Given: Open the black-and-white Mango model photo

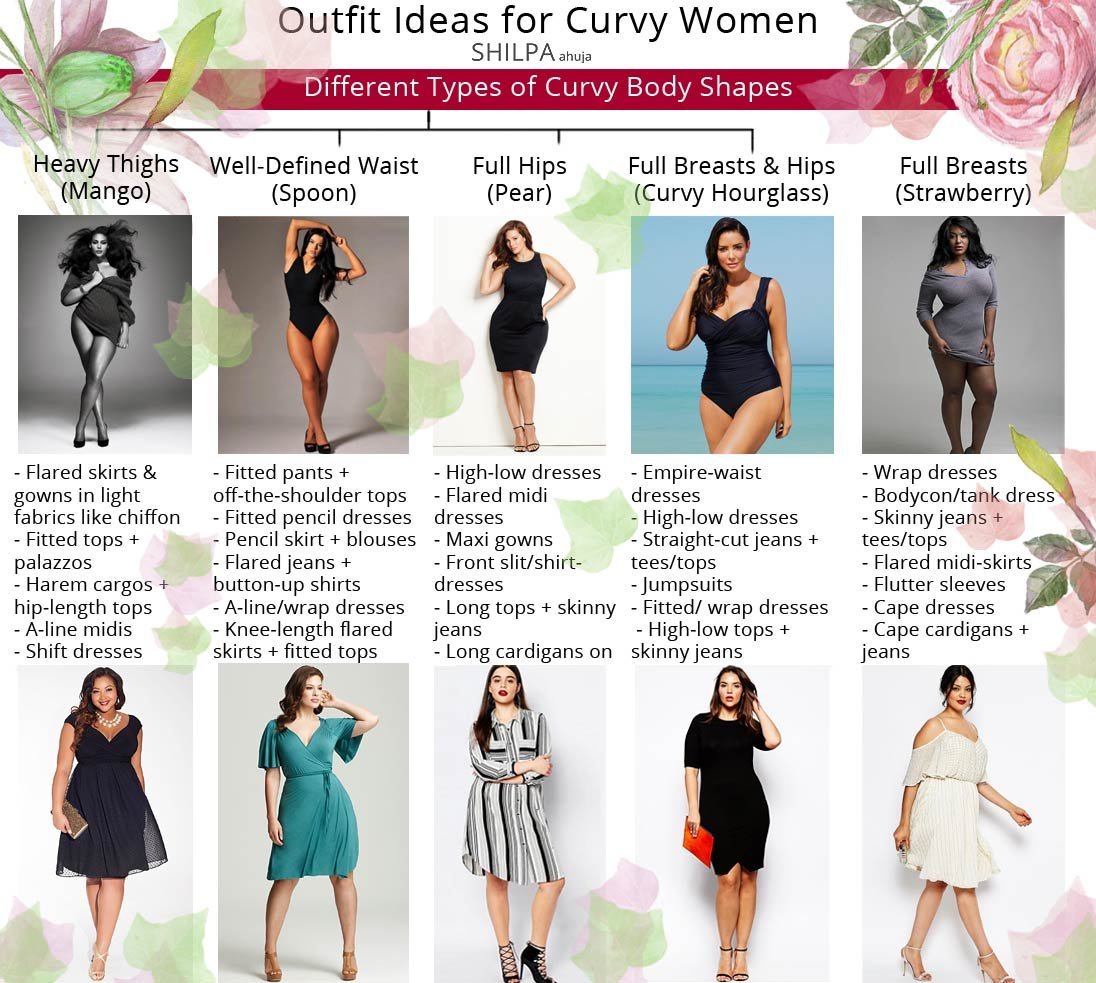Looking at the screenshot, I should [105, 334].
